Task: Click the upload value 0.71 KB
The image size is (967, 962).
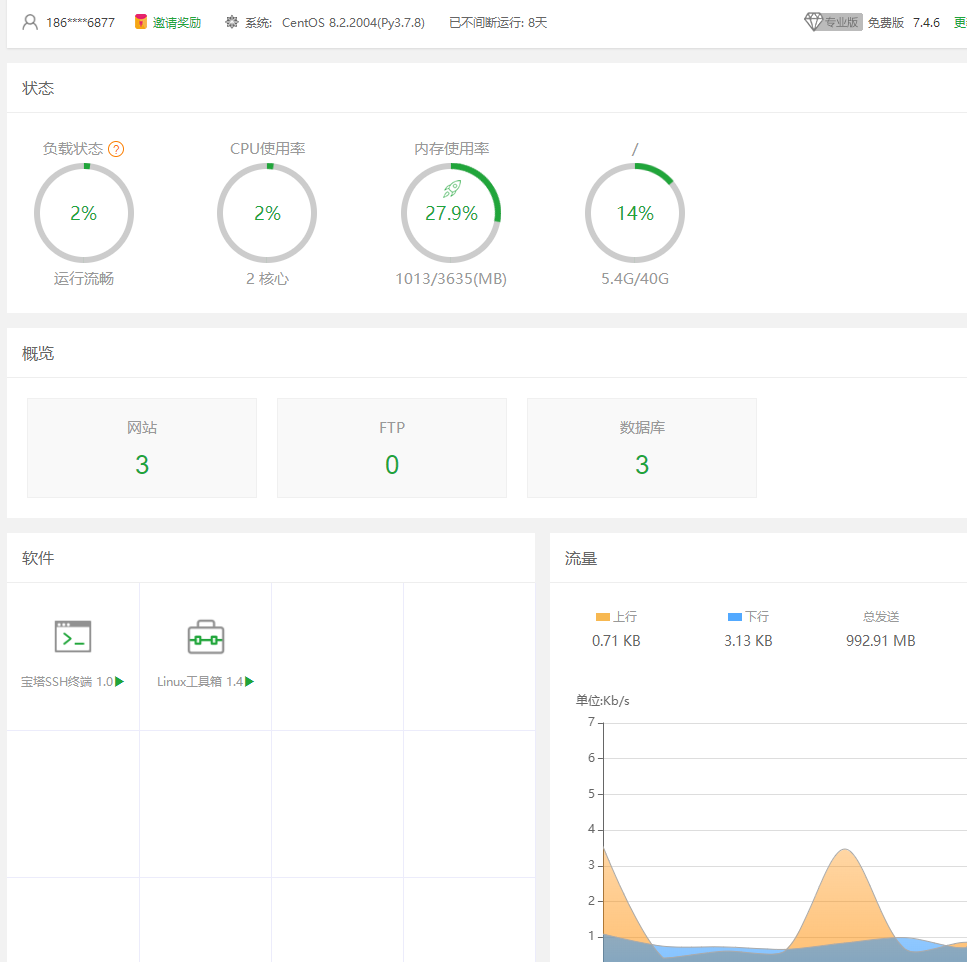Action: coord(616,641)
